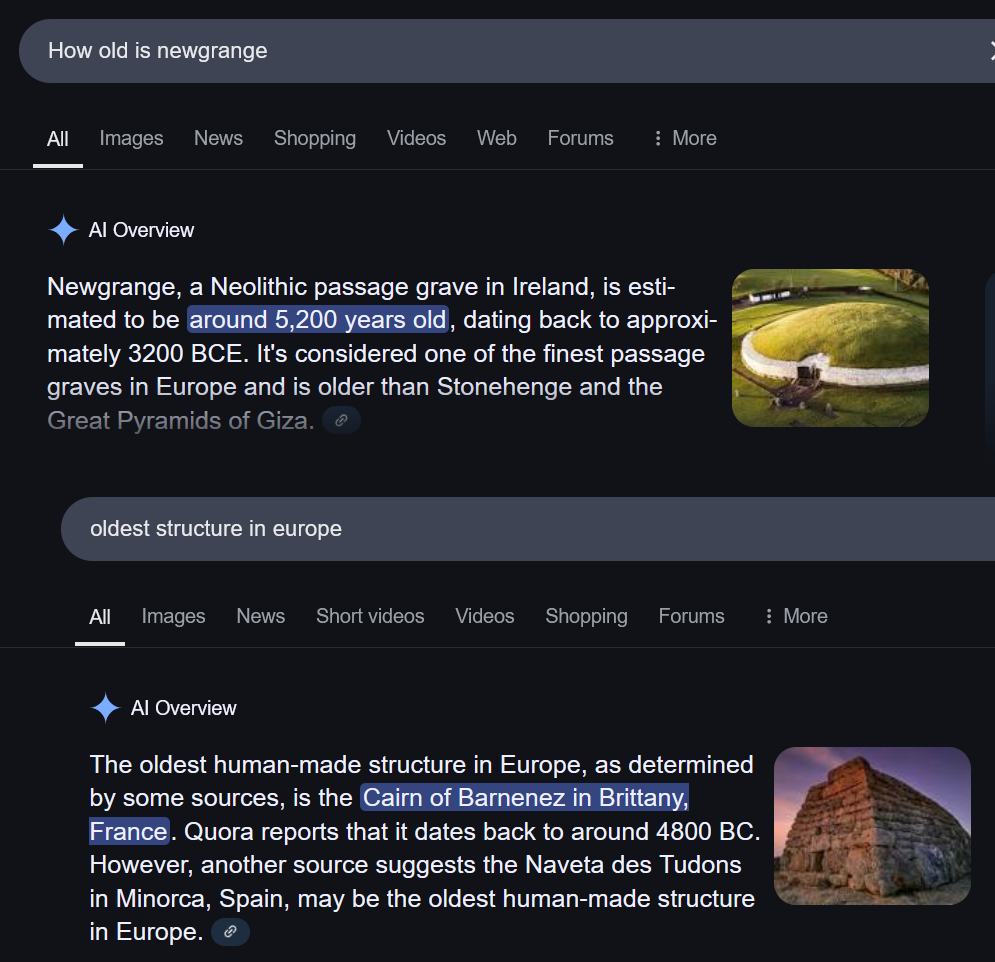Open the More menu in the Newgrange search tabs
The image size is (995, 962).
coord(685,138)
